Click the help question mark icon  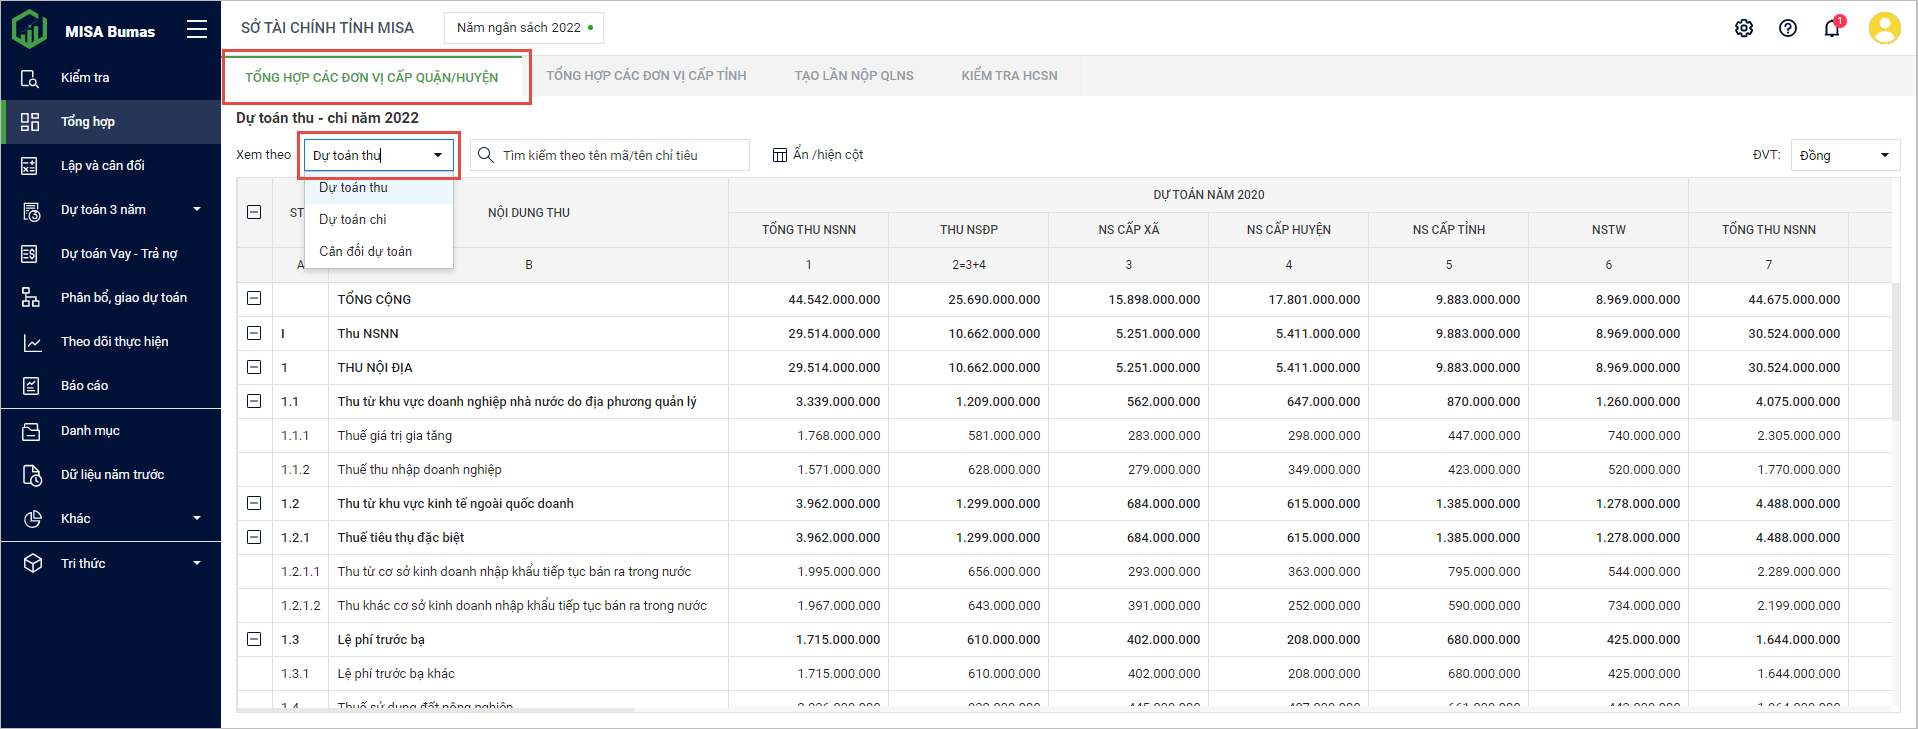(1788, 28)
